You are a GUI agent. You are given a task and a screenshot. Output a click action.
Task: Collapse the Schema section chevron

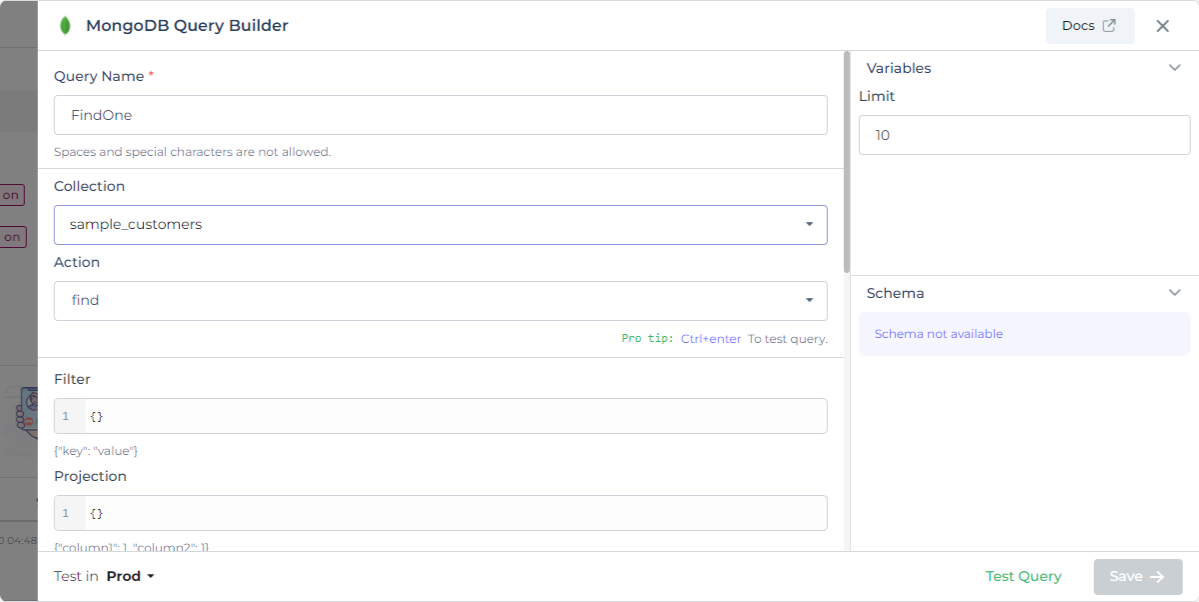pos(1174,293)
